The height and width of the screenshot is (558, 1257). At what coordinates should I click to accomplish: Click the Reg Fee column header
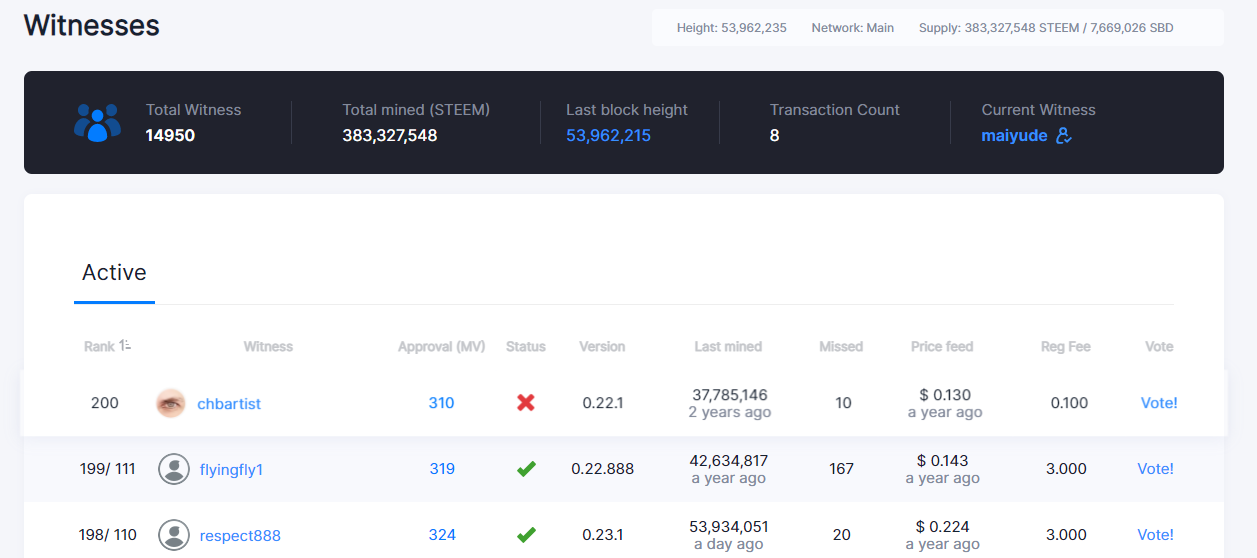pyautogui.click(x=1065, y=346)
